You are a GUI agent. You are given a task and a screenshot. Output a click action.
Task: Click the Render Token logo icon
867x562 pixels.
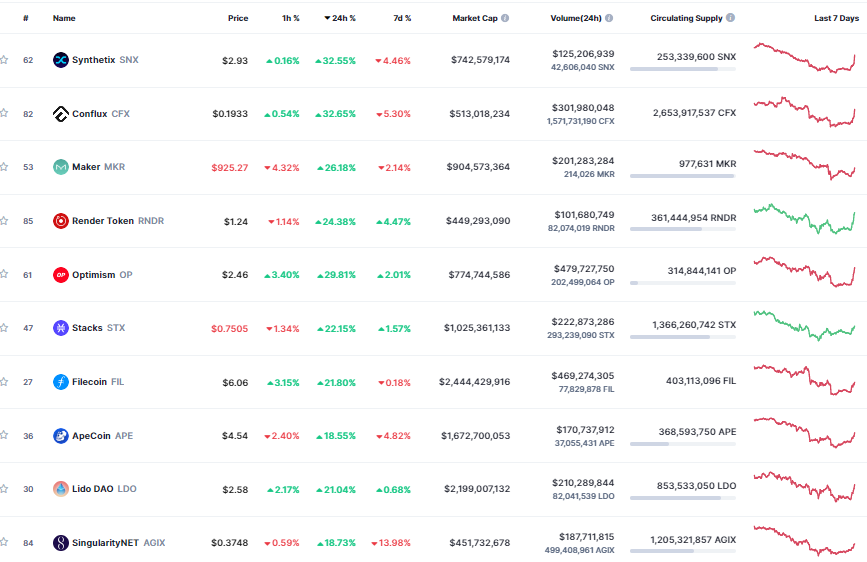[x=60, y=221]
